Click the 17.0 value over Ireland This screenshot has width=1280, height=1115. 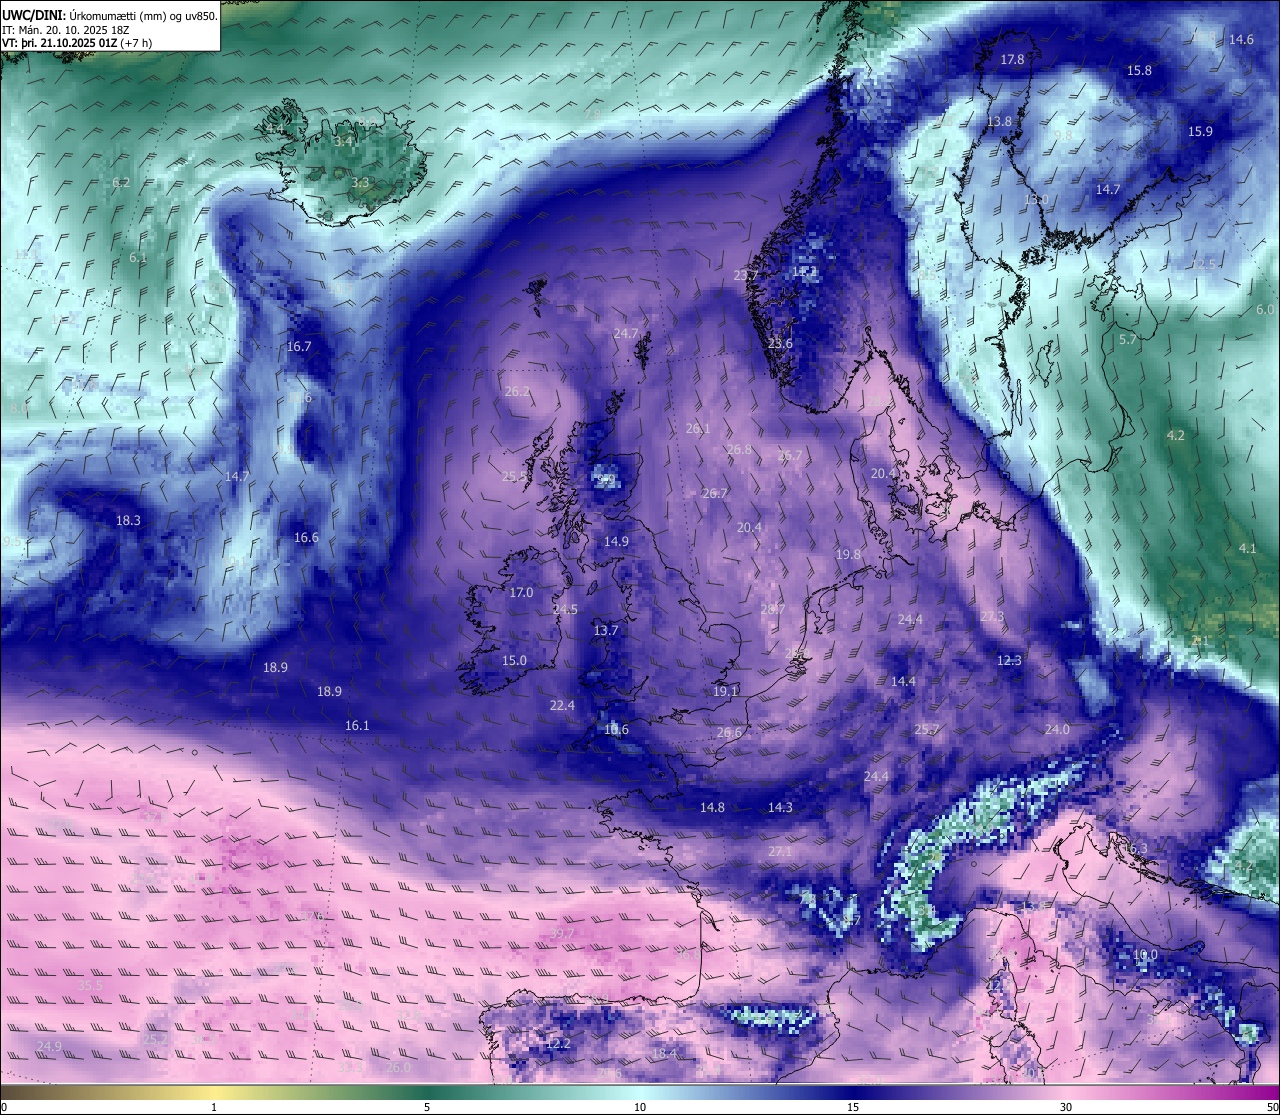tap(521, 593)
